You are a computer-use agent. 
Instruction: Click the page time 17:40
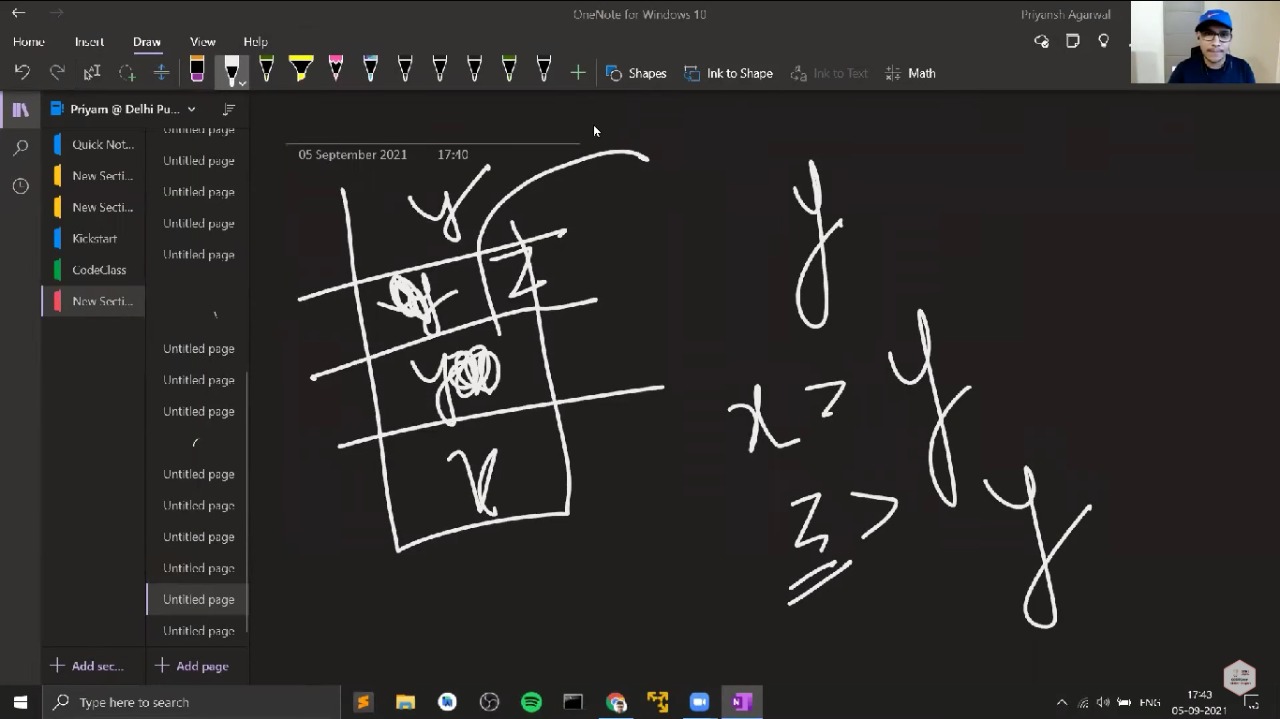(452, 155)
